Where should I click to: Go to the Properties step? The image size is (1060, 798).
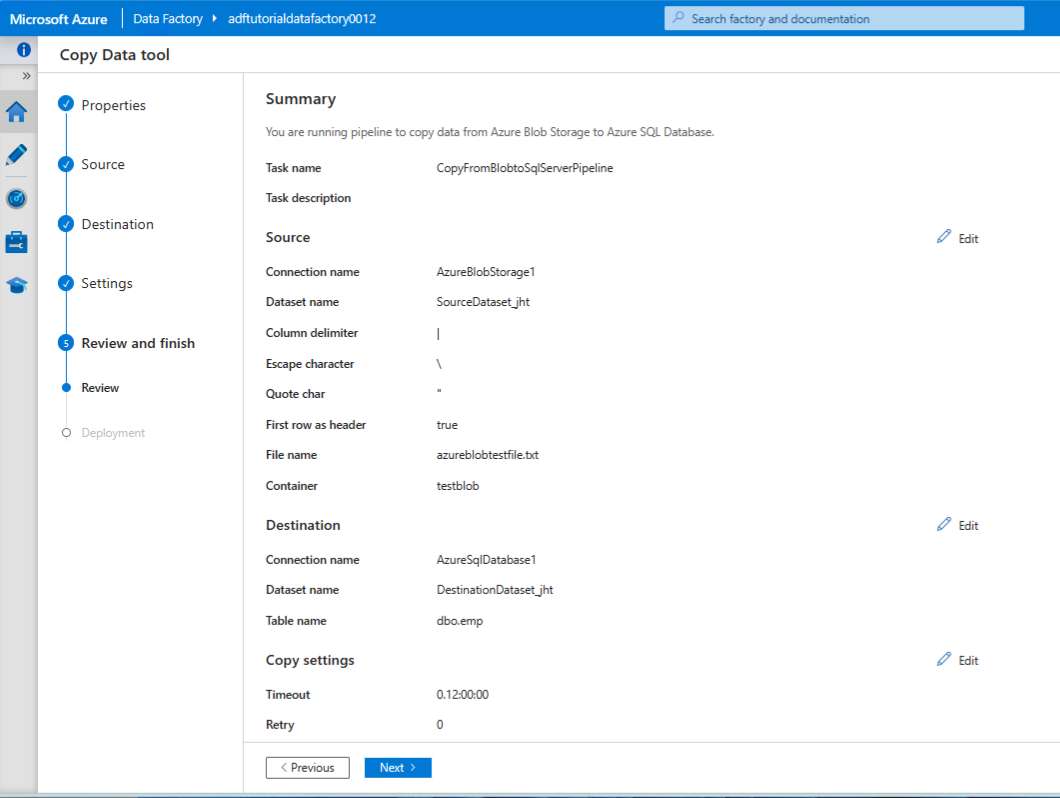click(114, 105)
